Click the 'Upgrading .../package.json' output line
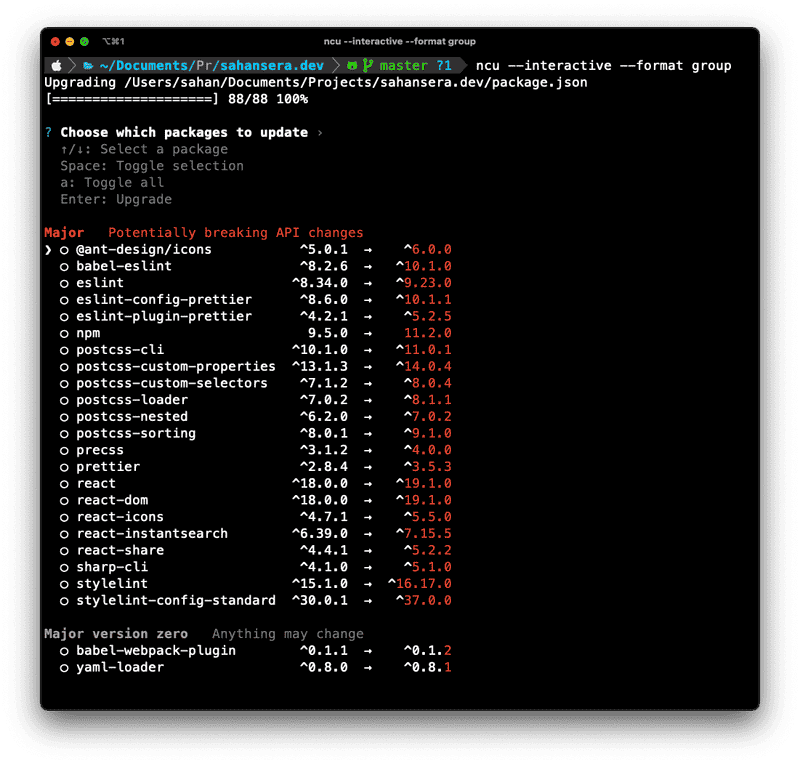800x764 pixels. (316, 83)
